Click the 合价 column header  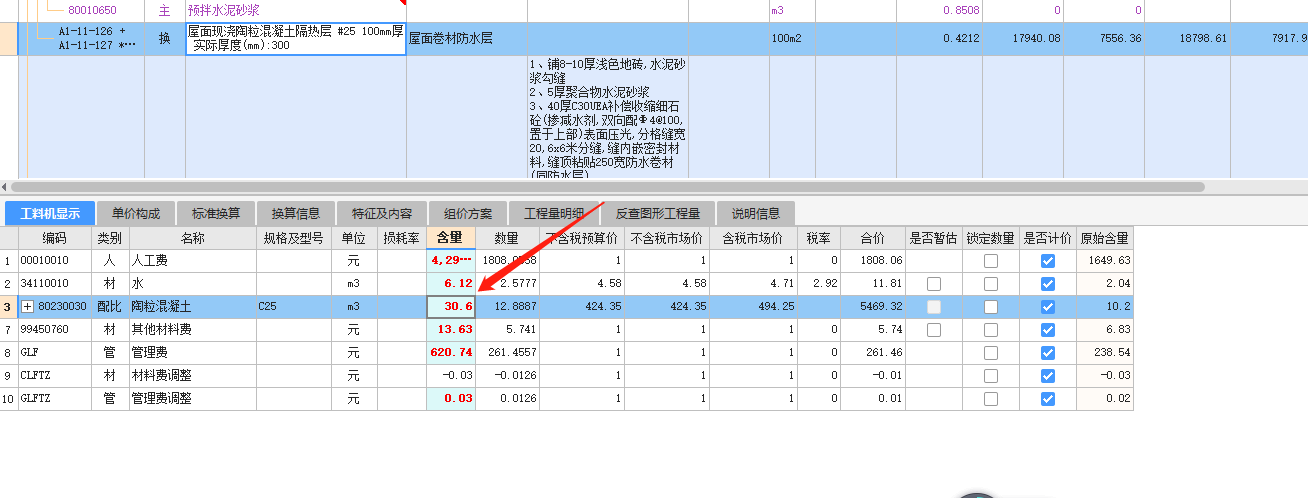pyautogui.click(x=872, y=238)
